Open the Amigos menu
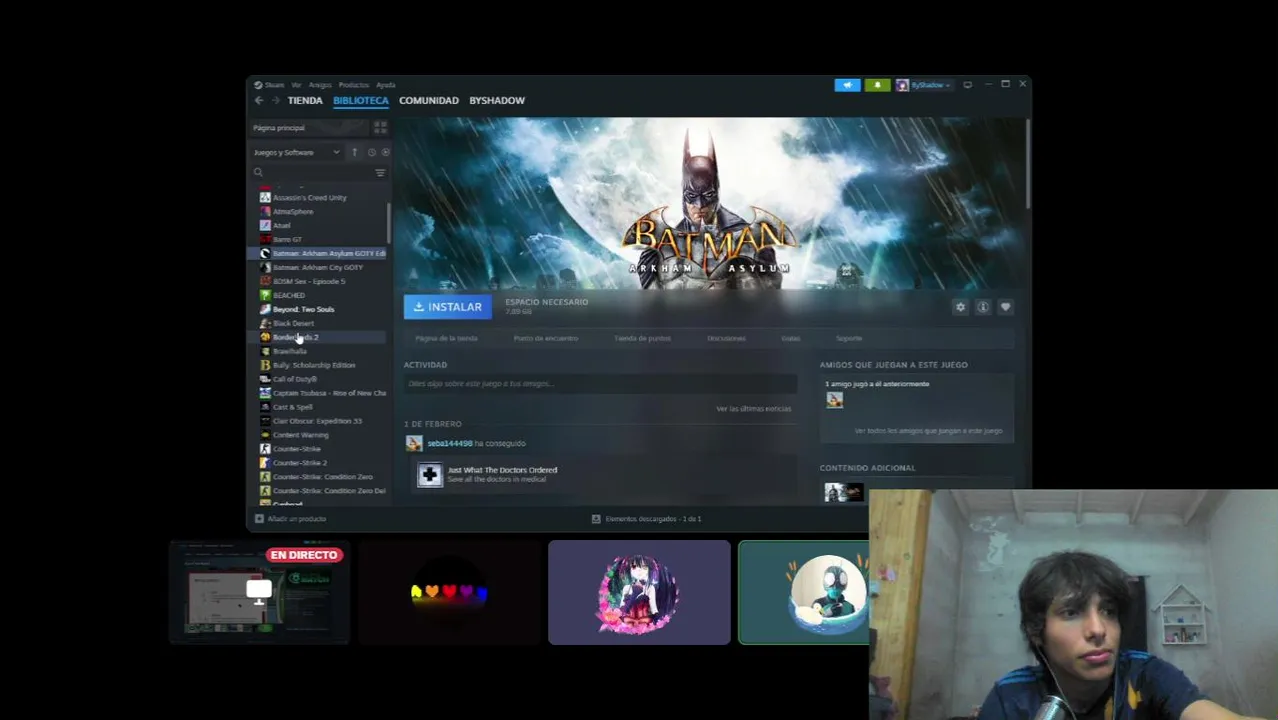Viewport: 1278px width, 720px height. [x=320, y=85]
